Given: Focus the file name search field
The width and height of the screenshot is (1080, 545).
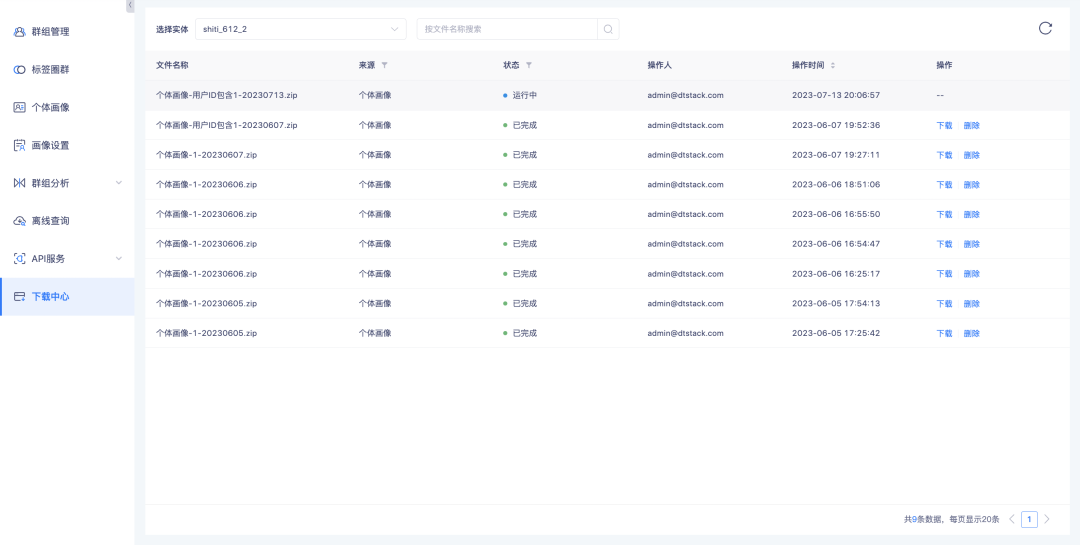Looking at the screenshot, I should click(x=507, y=29).
